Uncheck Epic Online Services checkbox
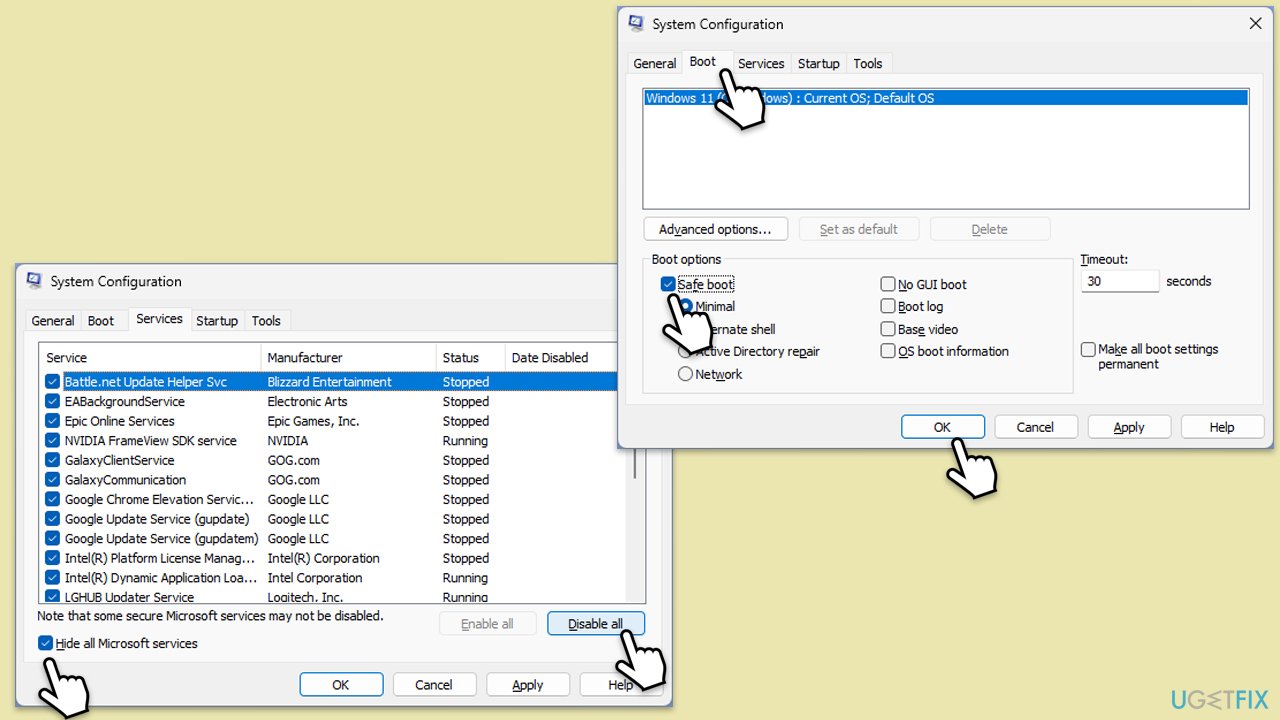1280x720 pixels. click(52, 421)
